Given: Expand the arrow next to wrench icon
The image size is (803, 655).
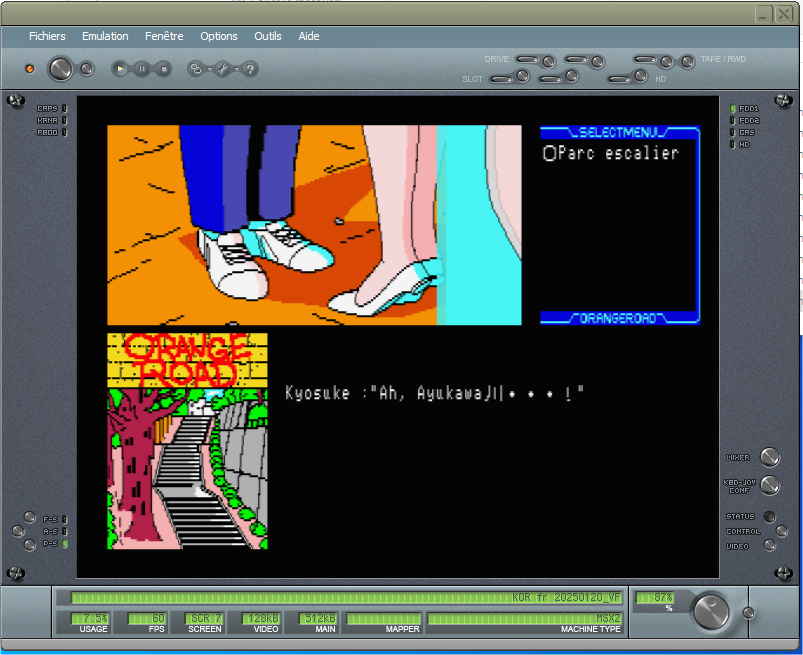Looking at the screenshot, I should point(236,69).
